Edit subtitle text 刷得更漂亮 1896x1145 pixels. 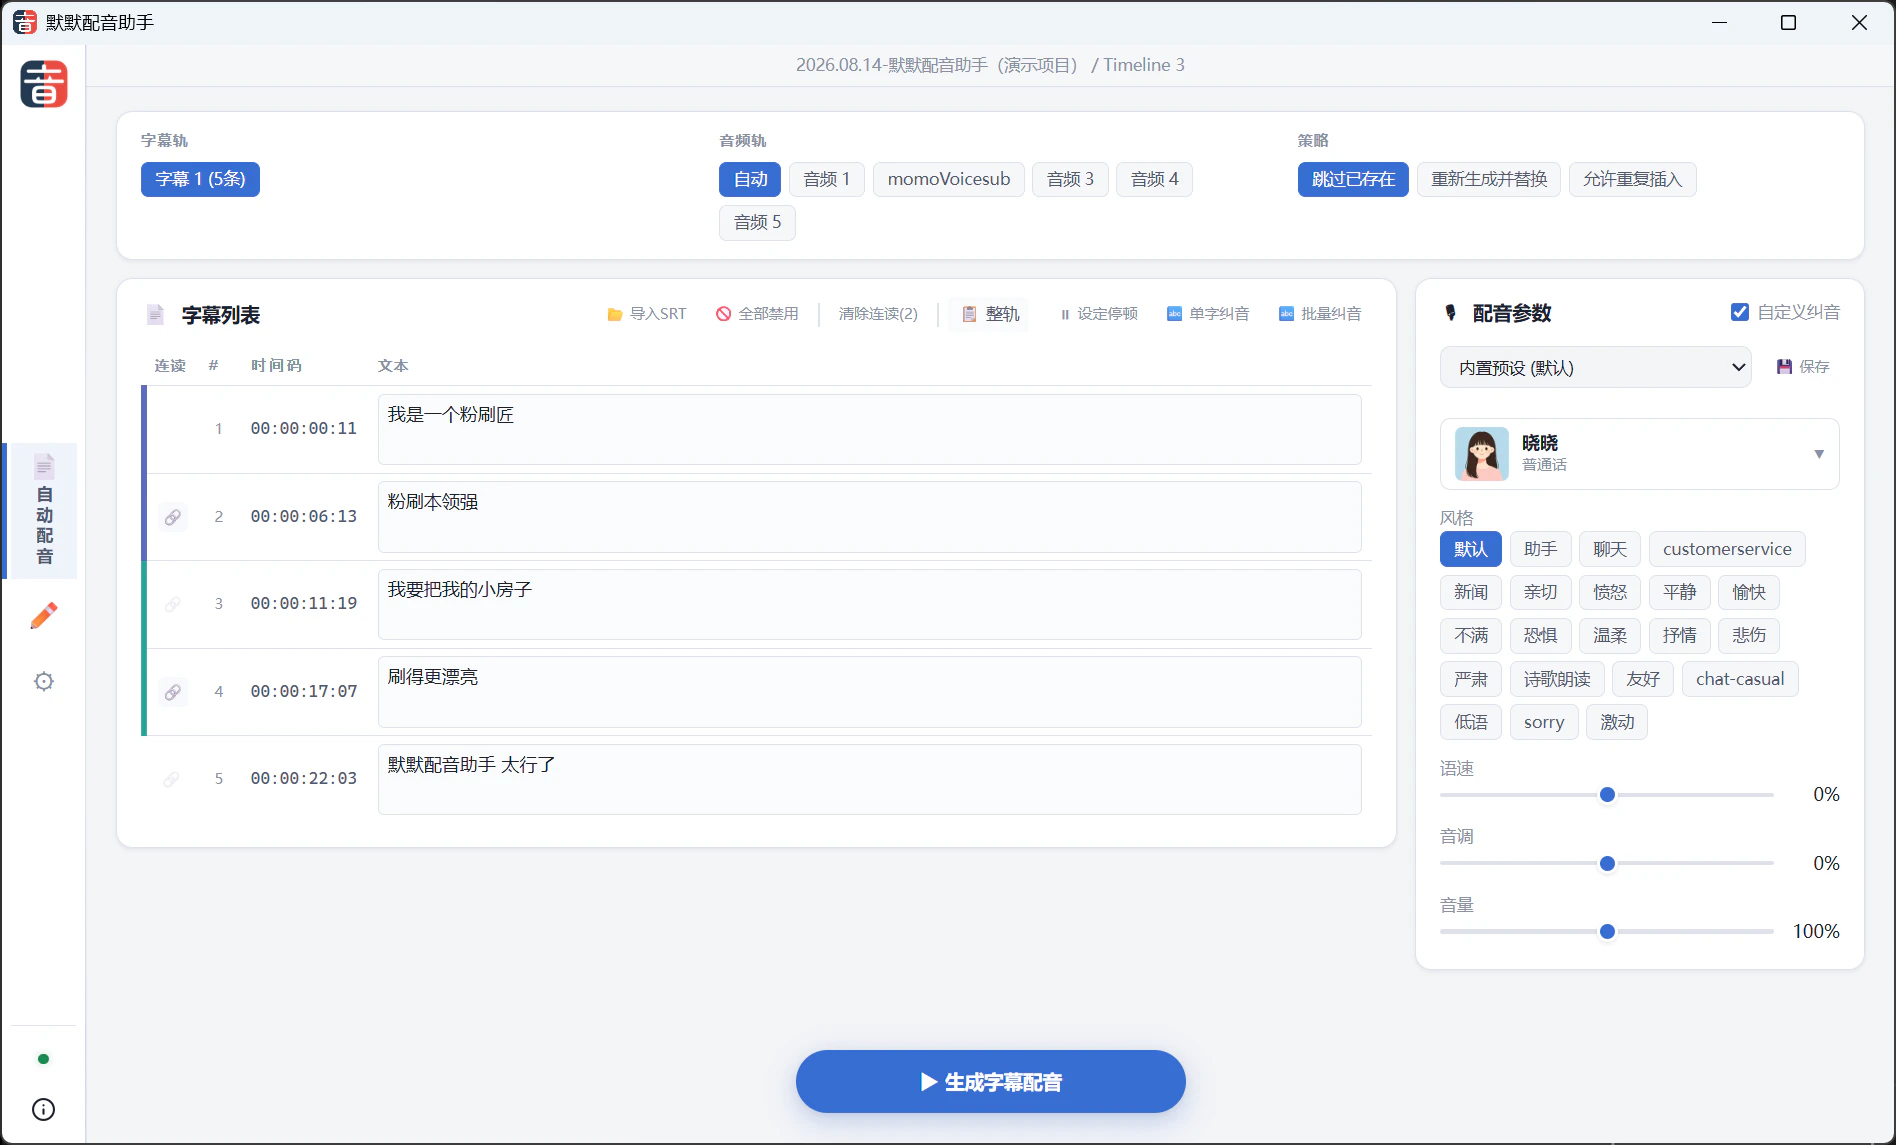point(869,692)
